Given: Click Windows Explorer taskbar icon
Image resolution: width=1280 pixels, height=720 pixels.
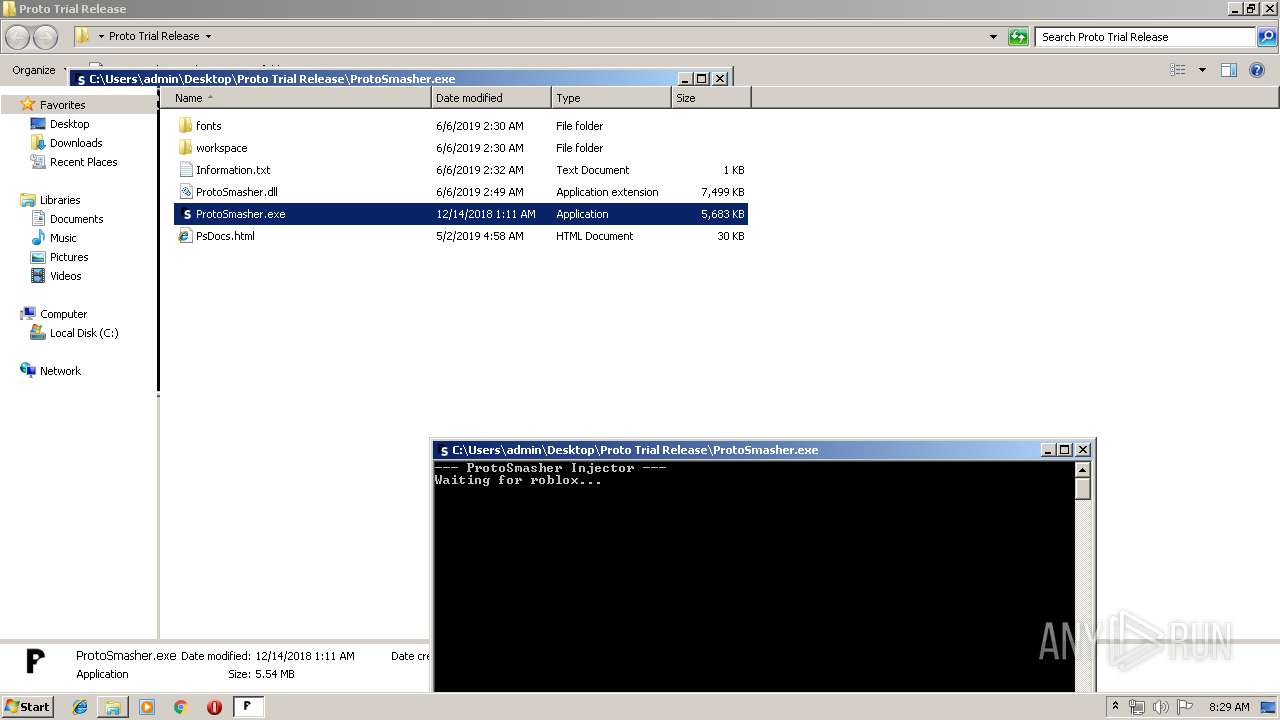Looking at the screenshot, I should click(113, 707).
